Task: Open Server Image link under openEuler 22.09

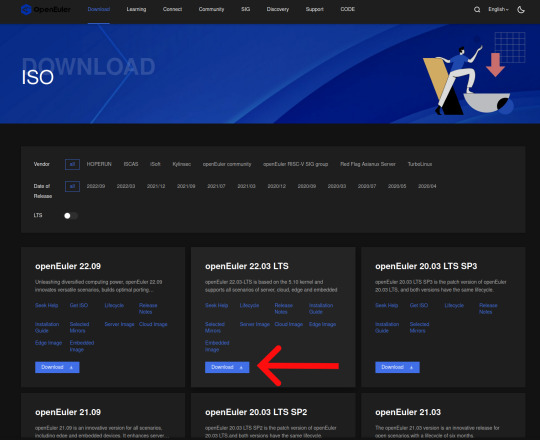Action: [120, 324]
